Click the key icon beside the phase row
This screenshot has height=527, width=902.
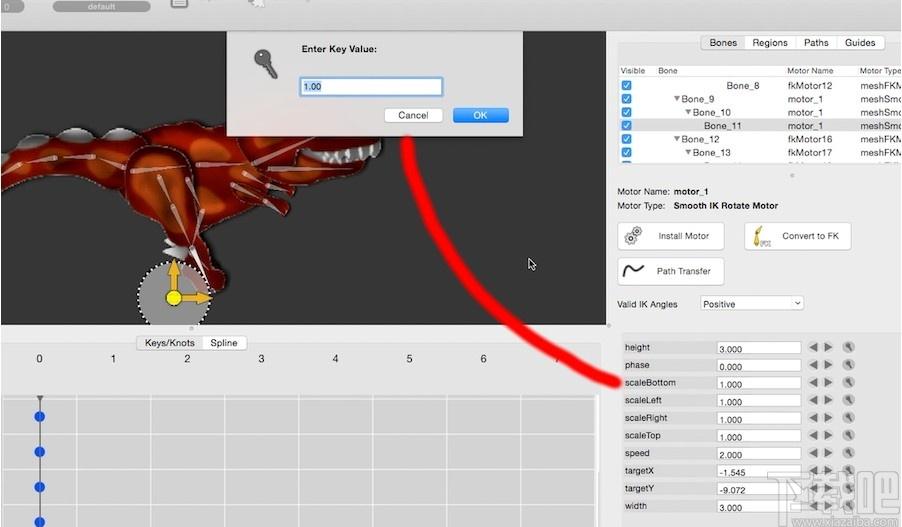tap(848, 365)
